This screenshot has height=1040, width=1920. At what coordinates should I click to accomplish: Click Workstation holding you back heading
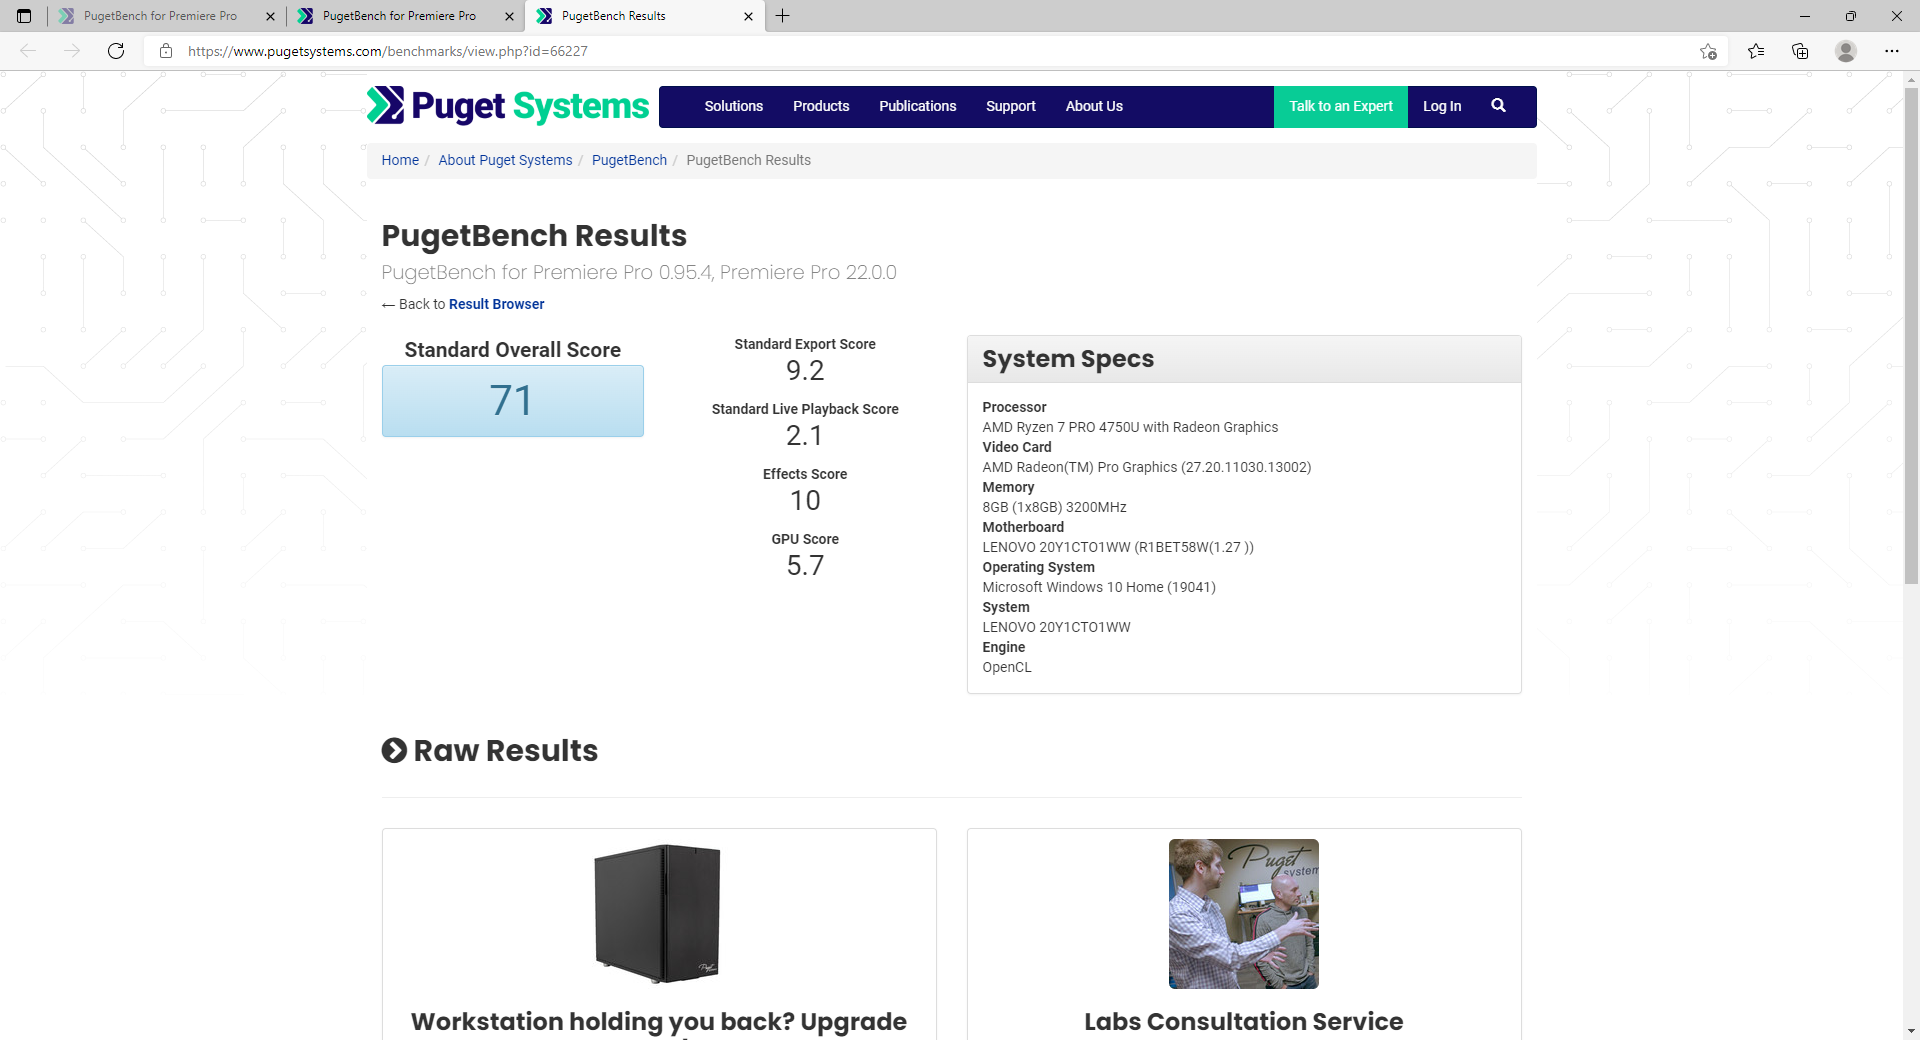pyautogui.click(x=659, y=1023)
